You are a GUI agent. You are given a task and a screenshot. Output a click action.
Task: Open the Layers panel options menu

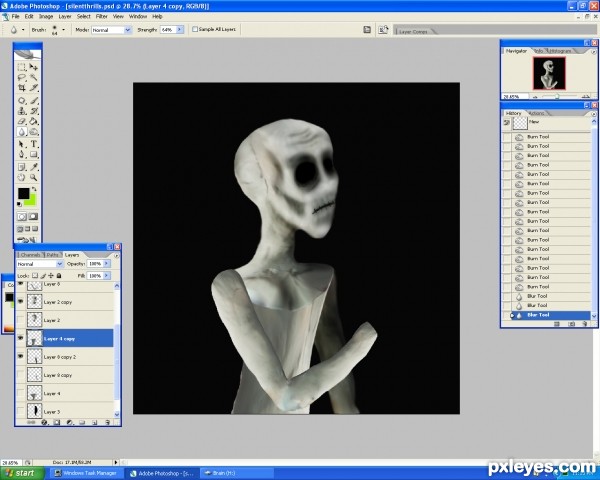[117, 255]
